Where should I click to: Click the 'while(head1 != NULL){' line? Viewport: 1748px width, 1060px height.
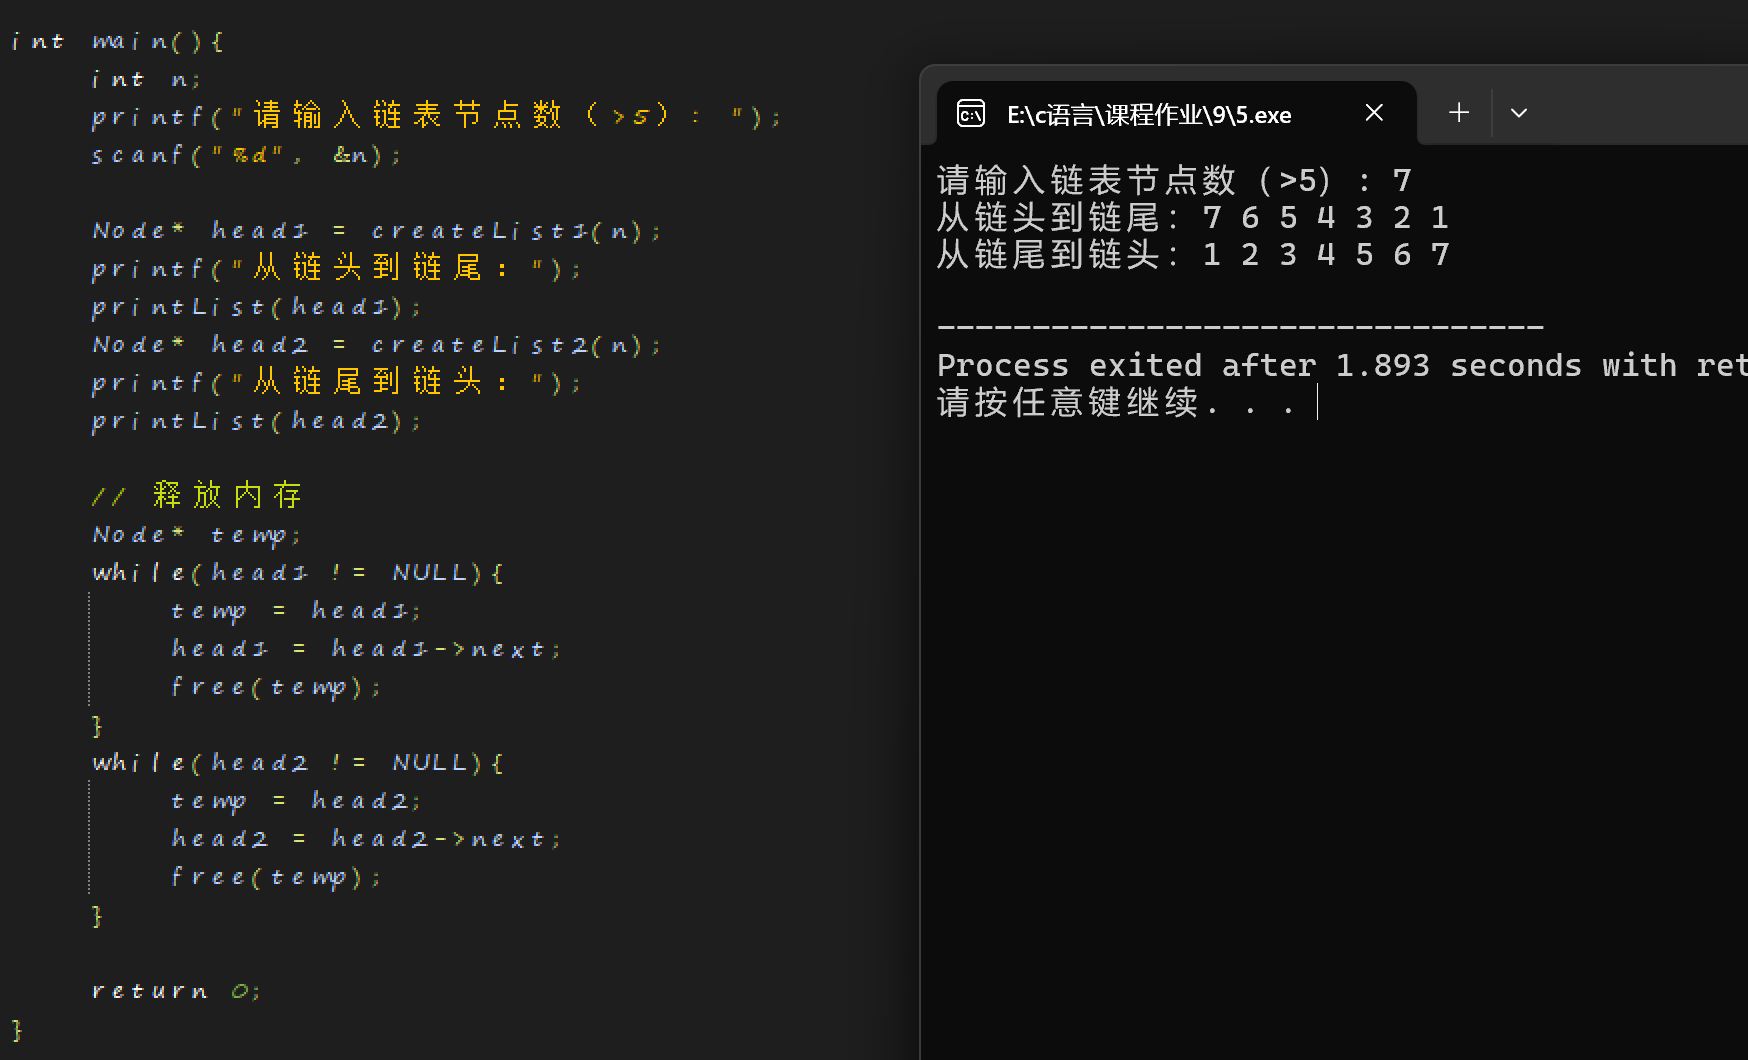(298, 574)
